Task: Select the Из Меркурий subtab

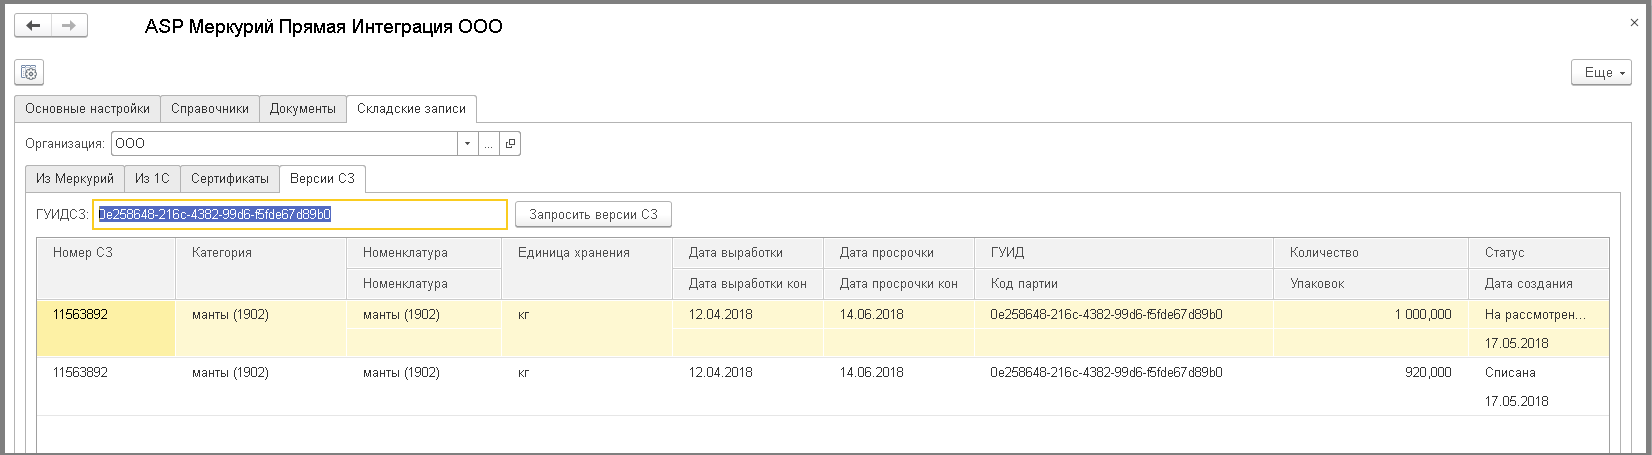Action: pyautogui.click(x=75, y=179)
